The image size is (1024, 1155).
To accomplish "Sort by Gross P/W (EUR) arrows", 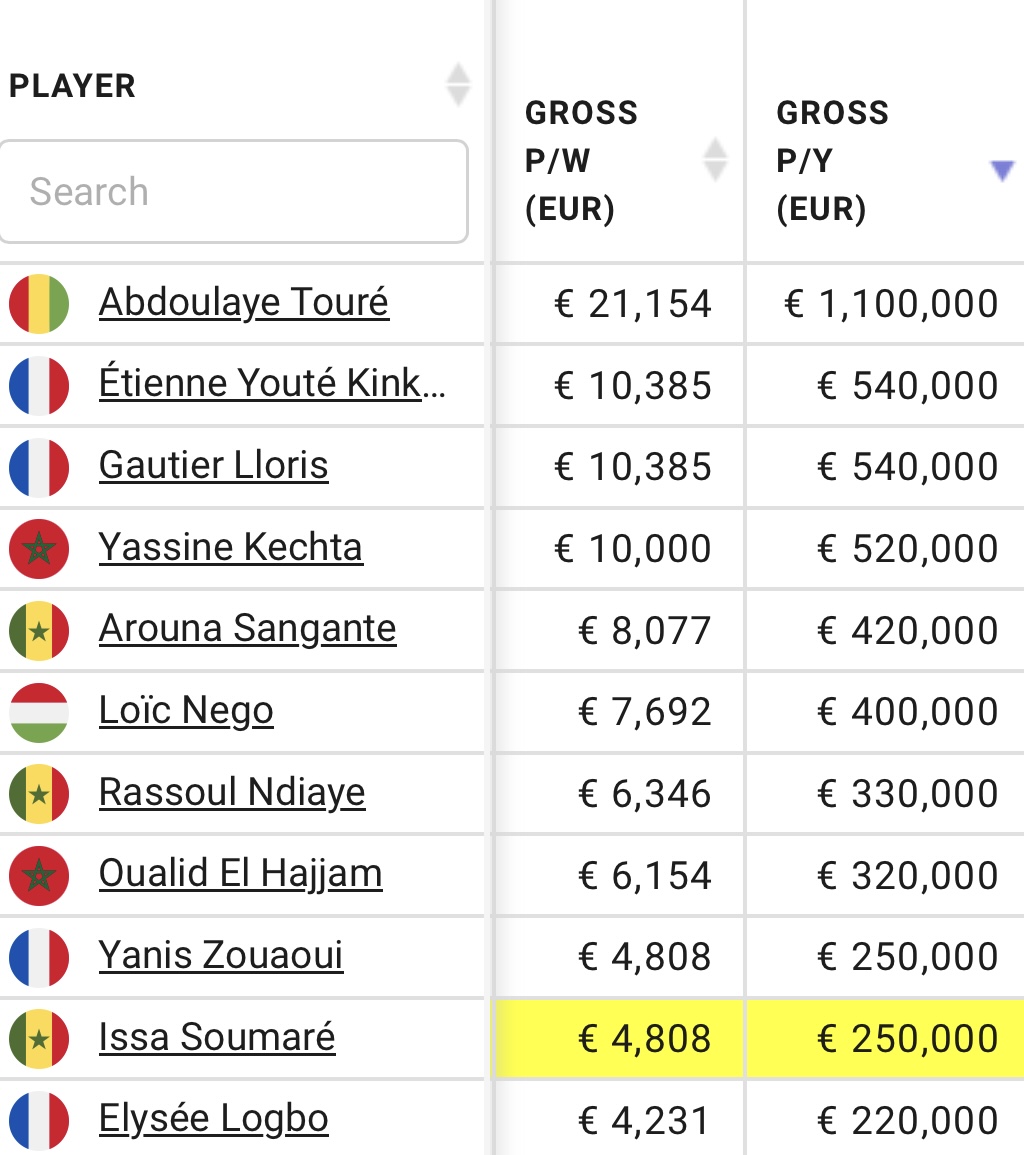I will (715, 160).
